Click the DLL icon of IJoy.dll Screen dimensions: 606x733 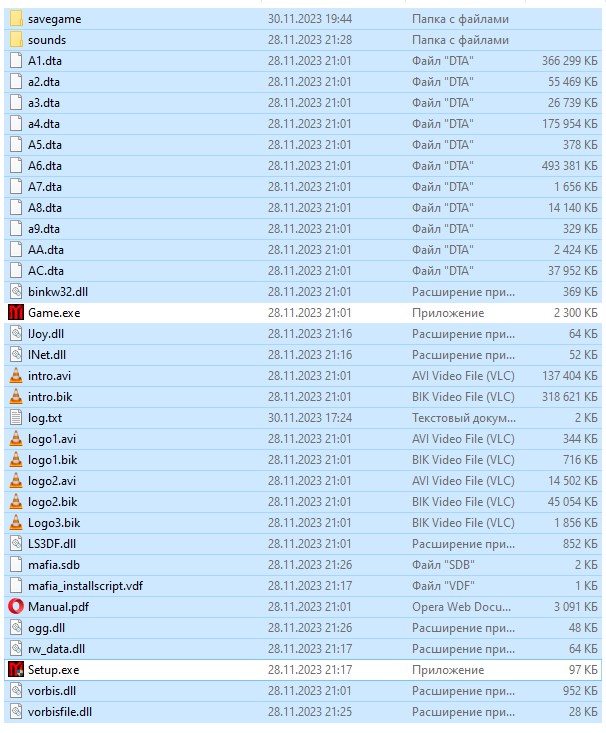[16, 333]
